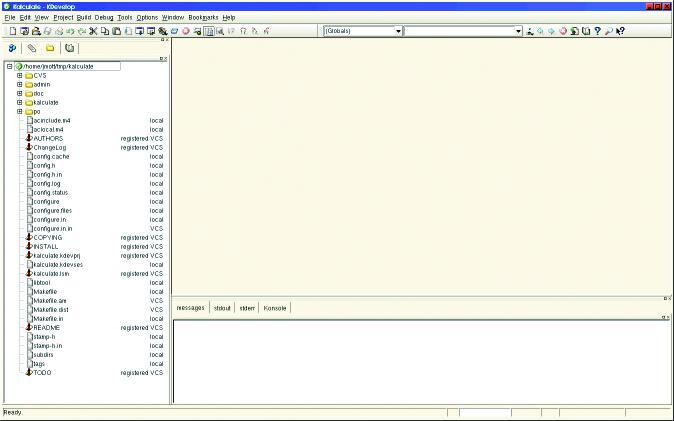674x421 pixels.
Task: Click the Cut scissors icon
Action: point(93,31)
